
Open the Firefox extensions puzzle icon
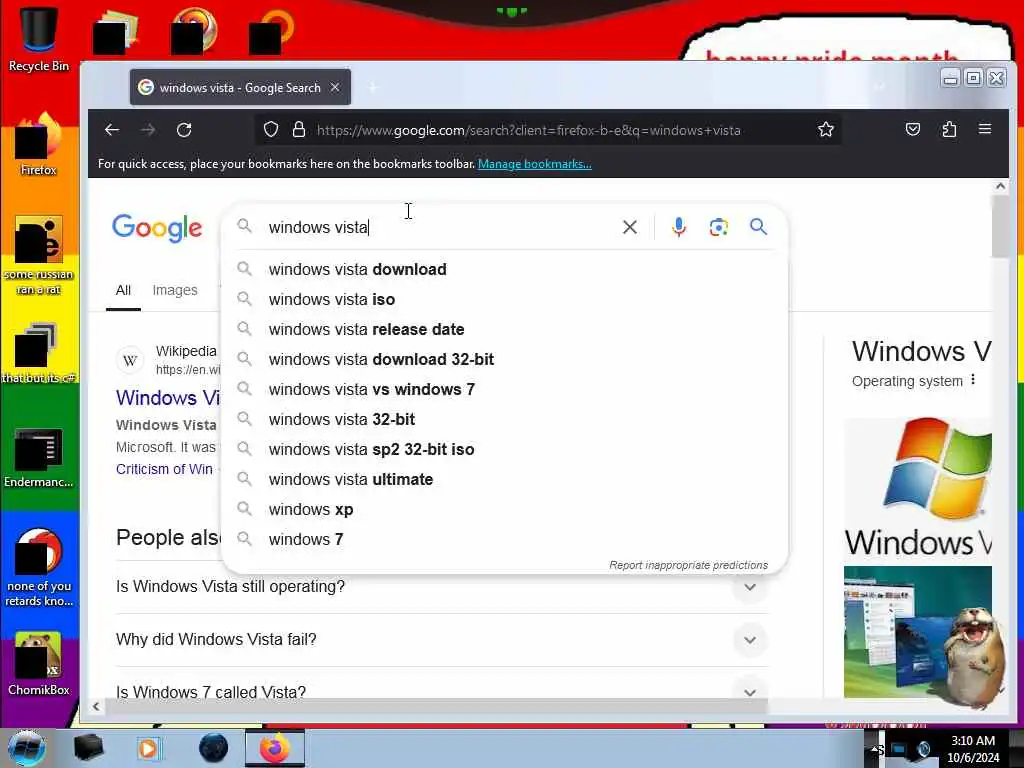coord(949,130)
